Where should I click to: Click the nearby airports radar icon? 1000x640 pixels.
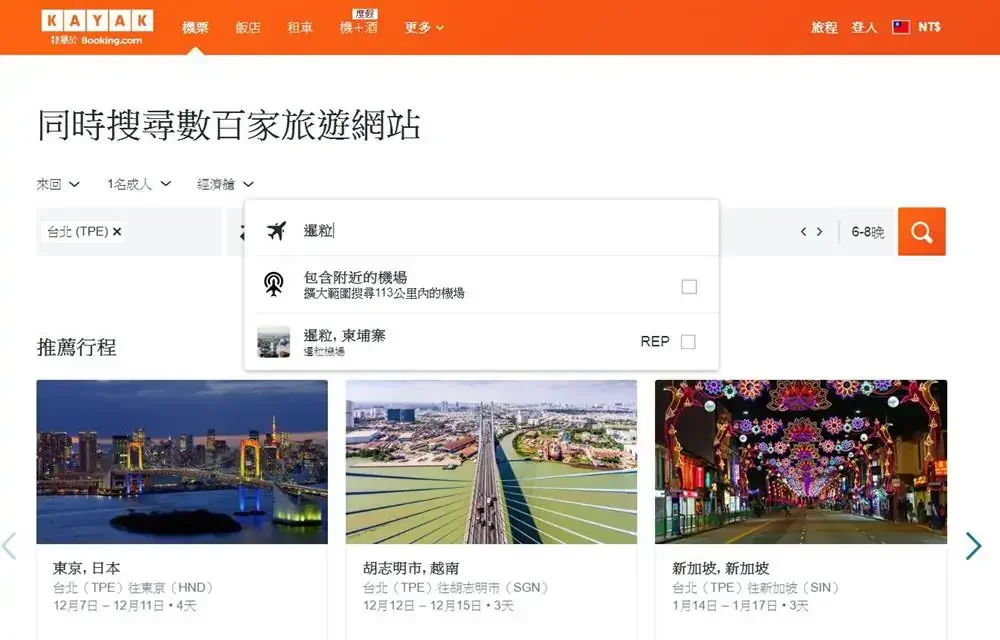click(x=273, y=285)
